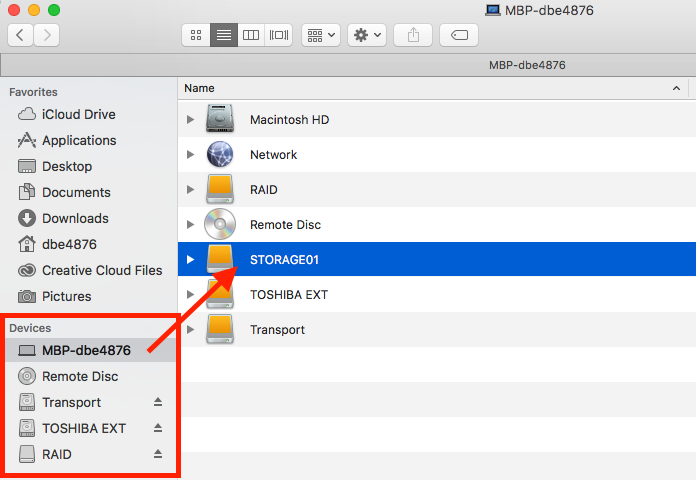696x480 pixels.
Task: Expand the Macintosh HD disclosure triangle
Action: pyautogui.click(x=190, y=119)
